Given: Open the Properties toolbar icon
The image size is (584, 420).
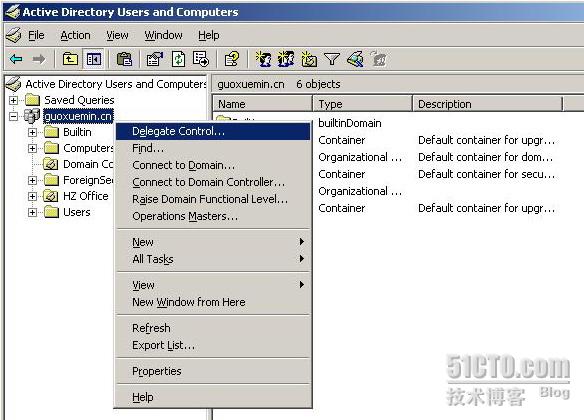Looking at the screenshot, I should click(155, 59).
